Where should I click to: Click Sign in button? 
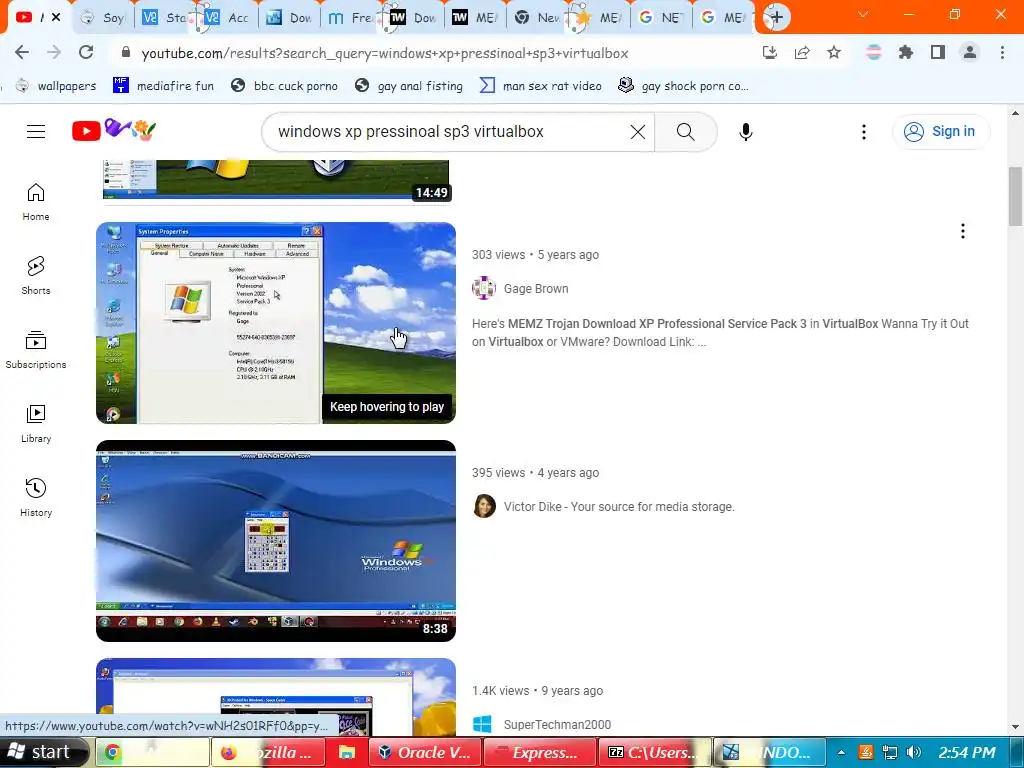tap(940, 131)
